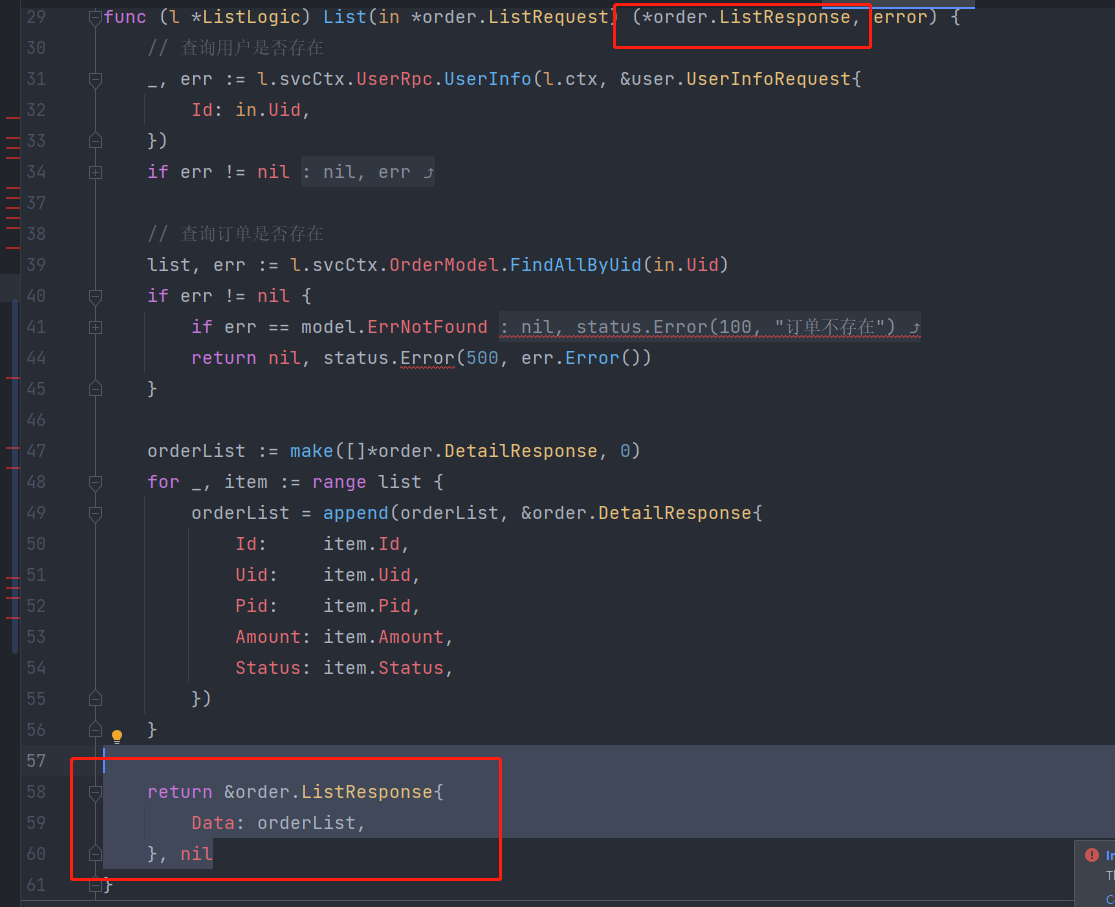
Task: Expand the folded text ': nil, err' at line 34
Action: pos(368,172)
